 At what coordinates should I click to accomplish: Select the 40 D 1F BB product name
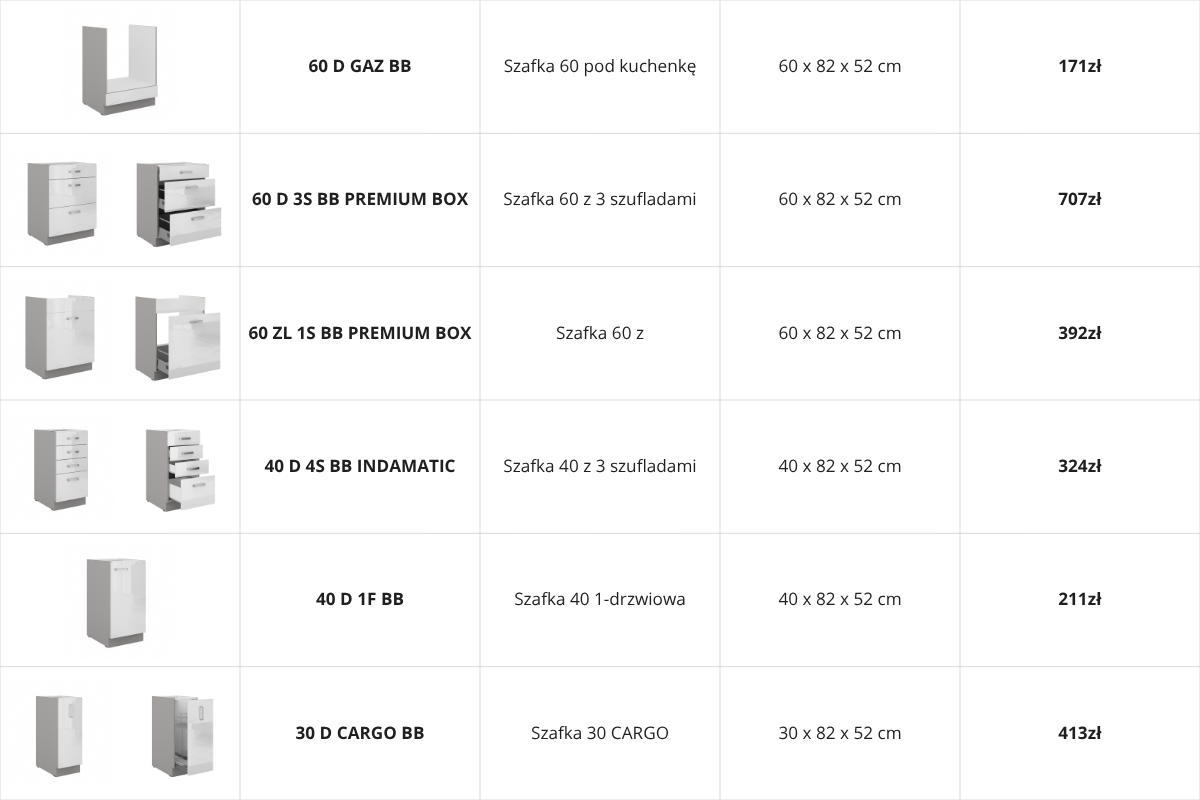coord(360,599)
